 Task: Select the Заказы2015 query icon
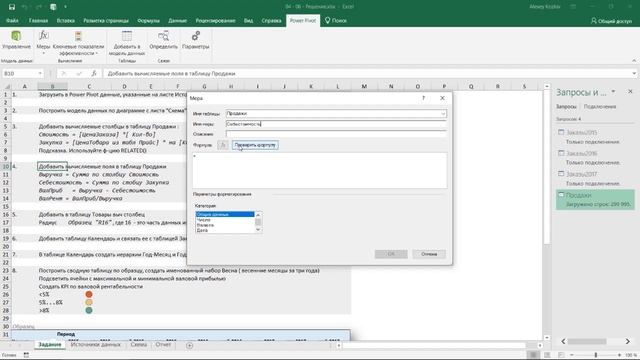point(561,132)
